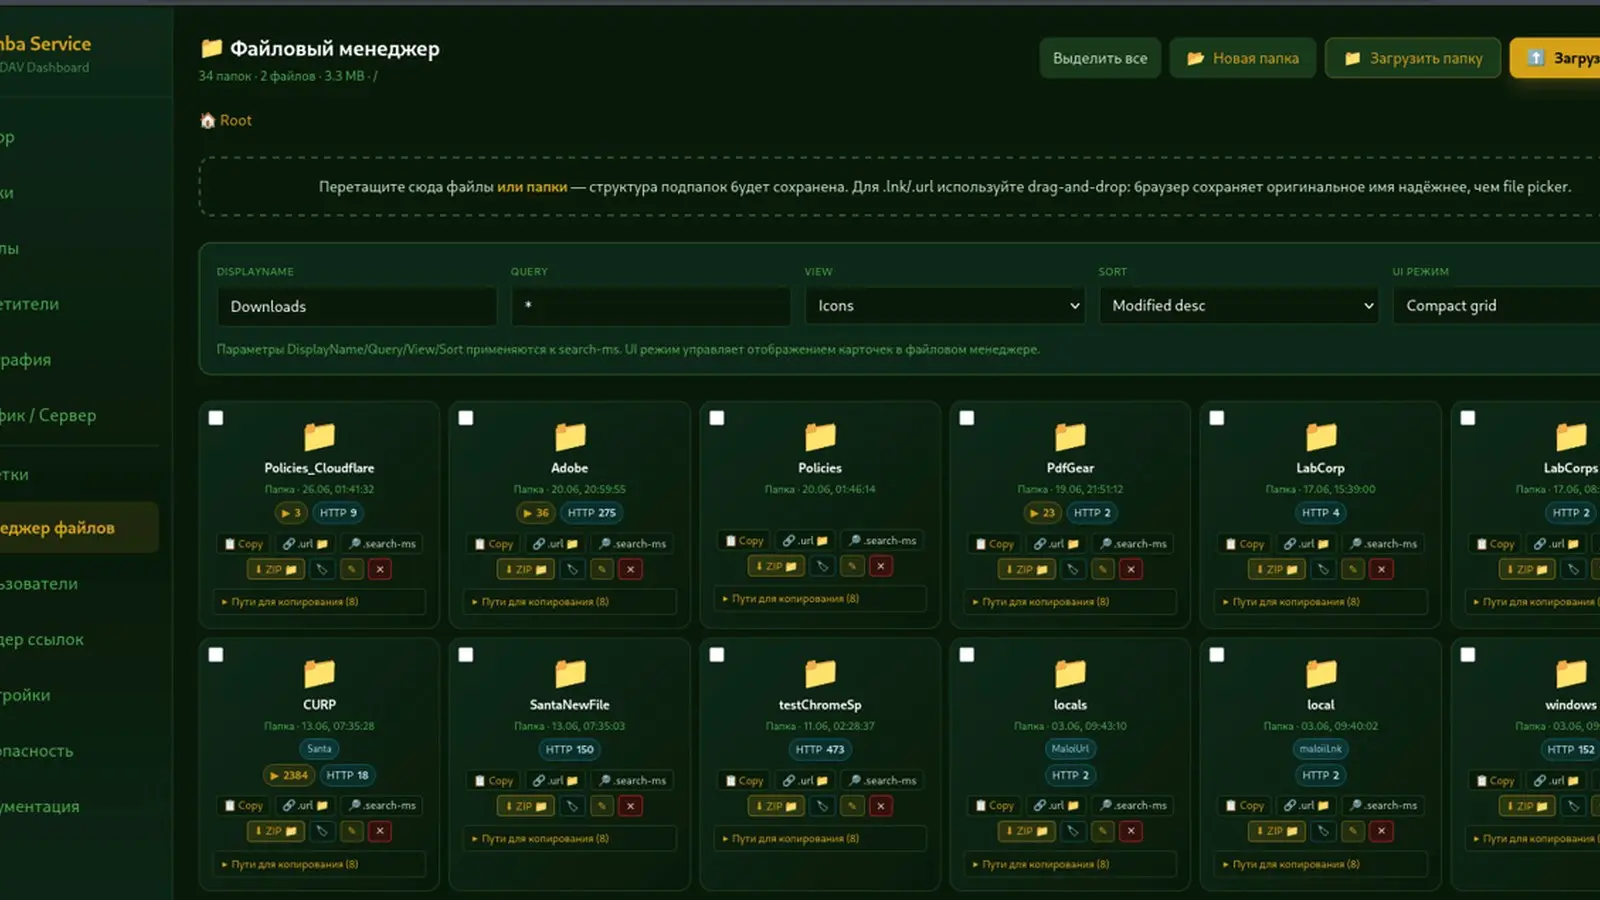Delete the Policies_Cloudflare folder via red X
The width and height of the screenshot is (1600, 900).
380,569
